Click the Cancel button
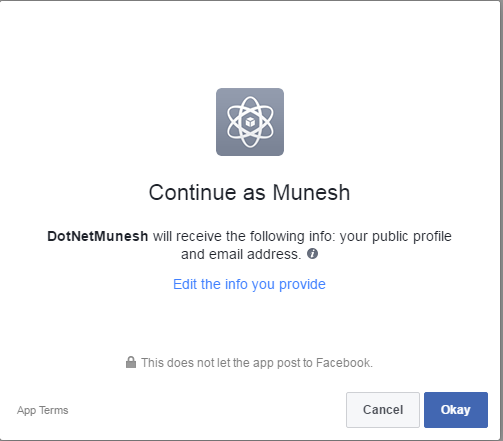This screenshot has width=503, height=441. (383, 410)
